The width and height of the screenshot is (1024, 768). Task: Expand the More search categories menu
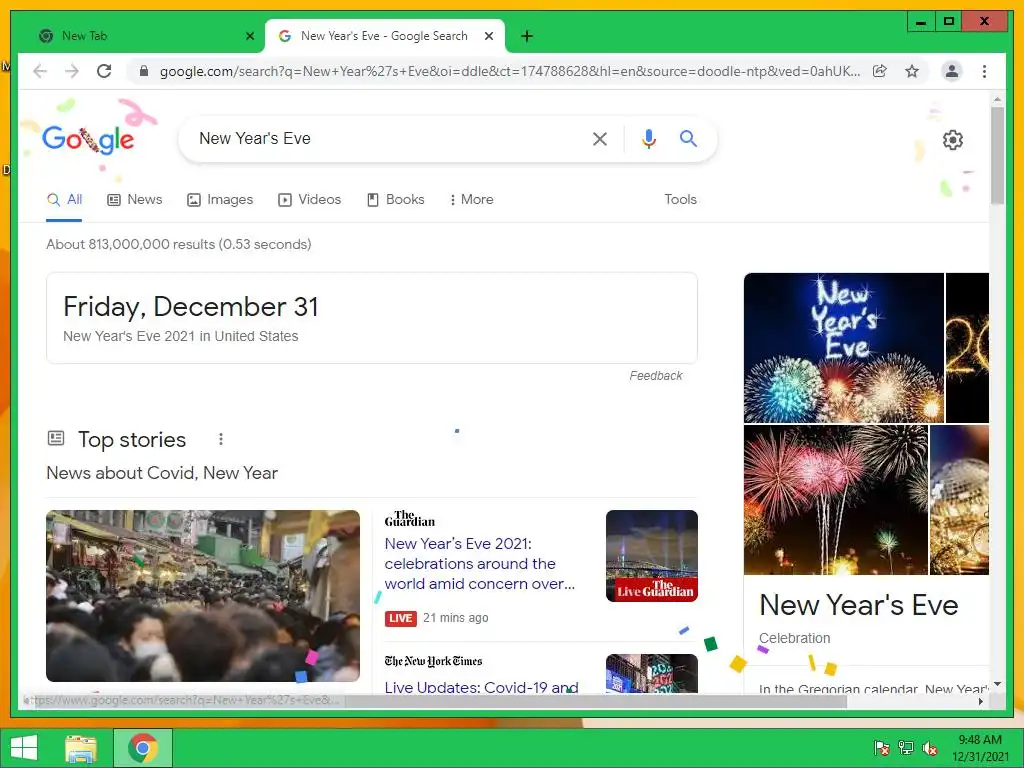471,200
